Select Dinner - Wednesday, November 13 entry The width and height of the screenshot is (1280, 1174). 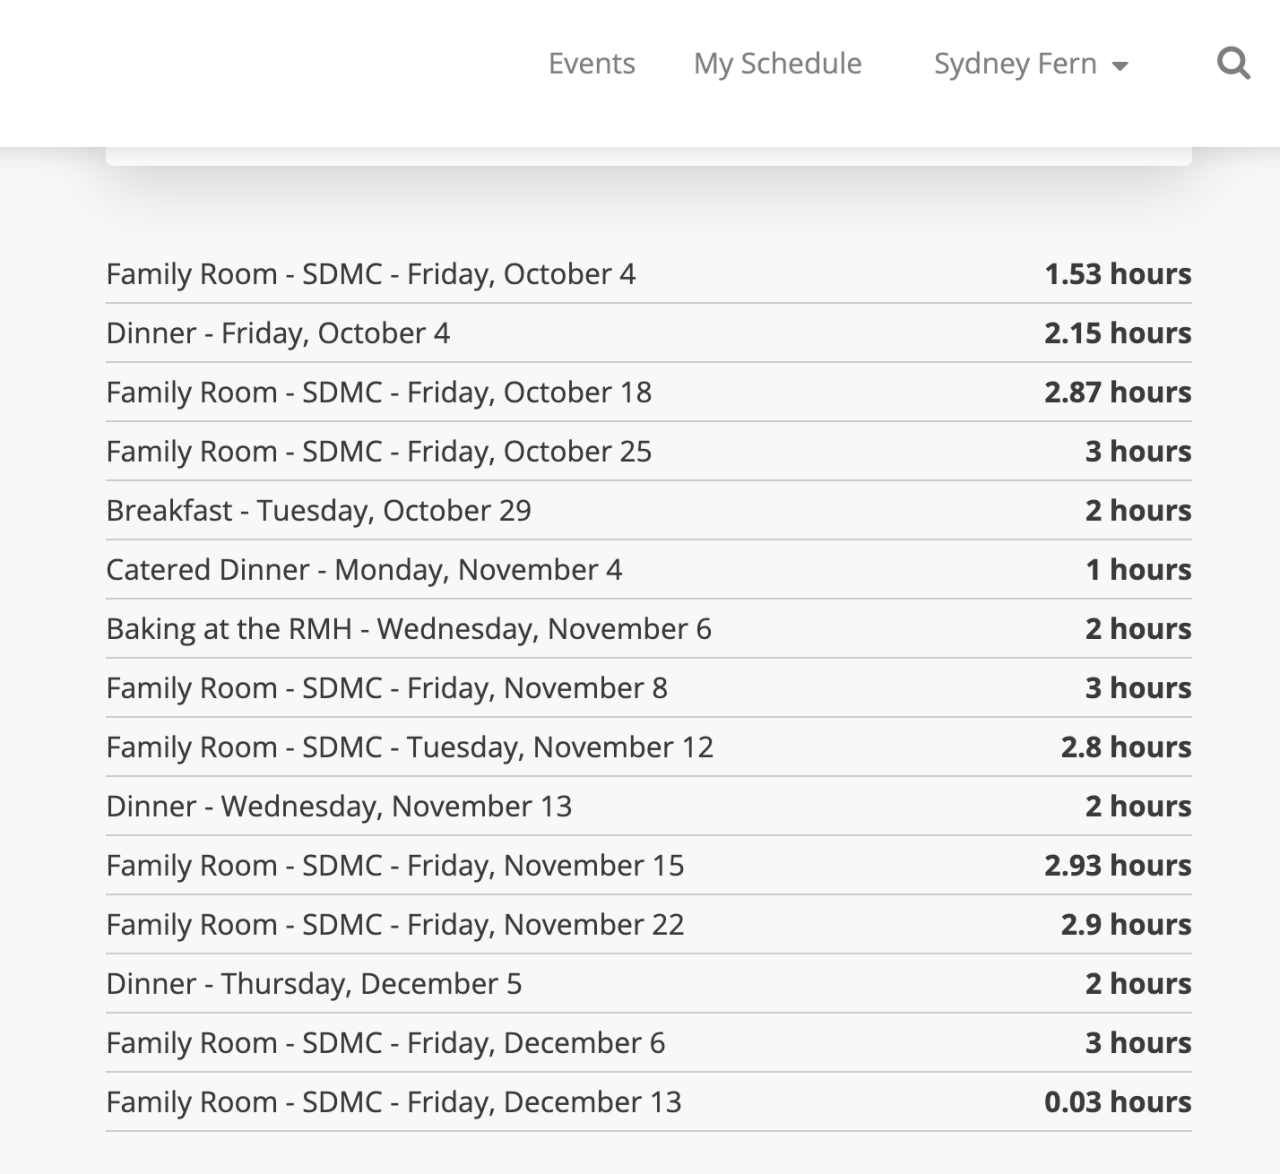click(x=339, y=805)
